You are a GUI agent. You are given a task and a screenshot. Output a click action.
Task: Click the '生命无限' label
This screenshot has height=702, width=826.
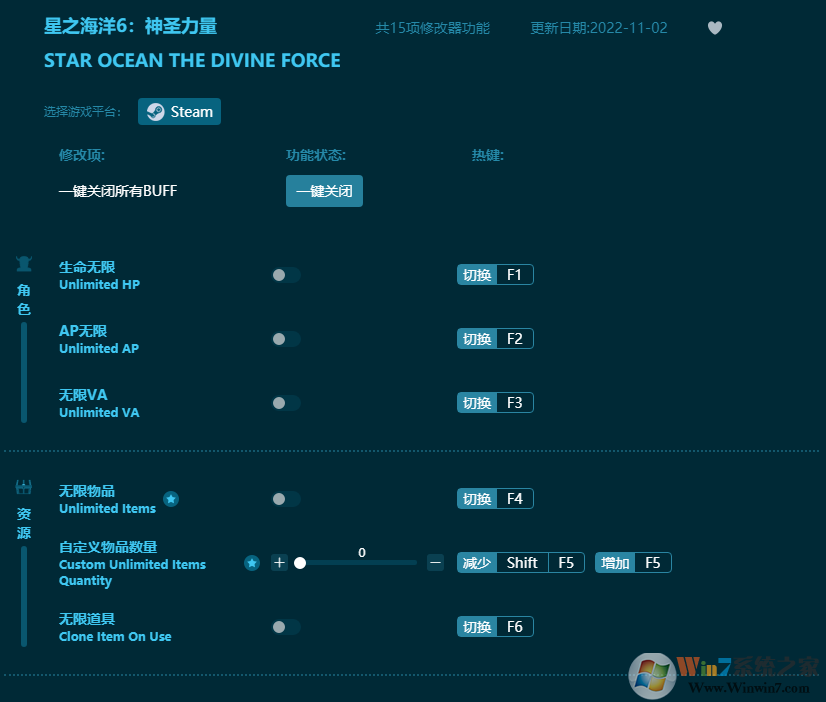pos(87,267)
